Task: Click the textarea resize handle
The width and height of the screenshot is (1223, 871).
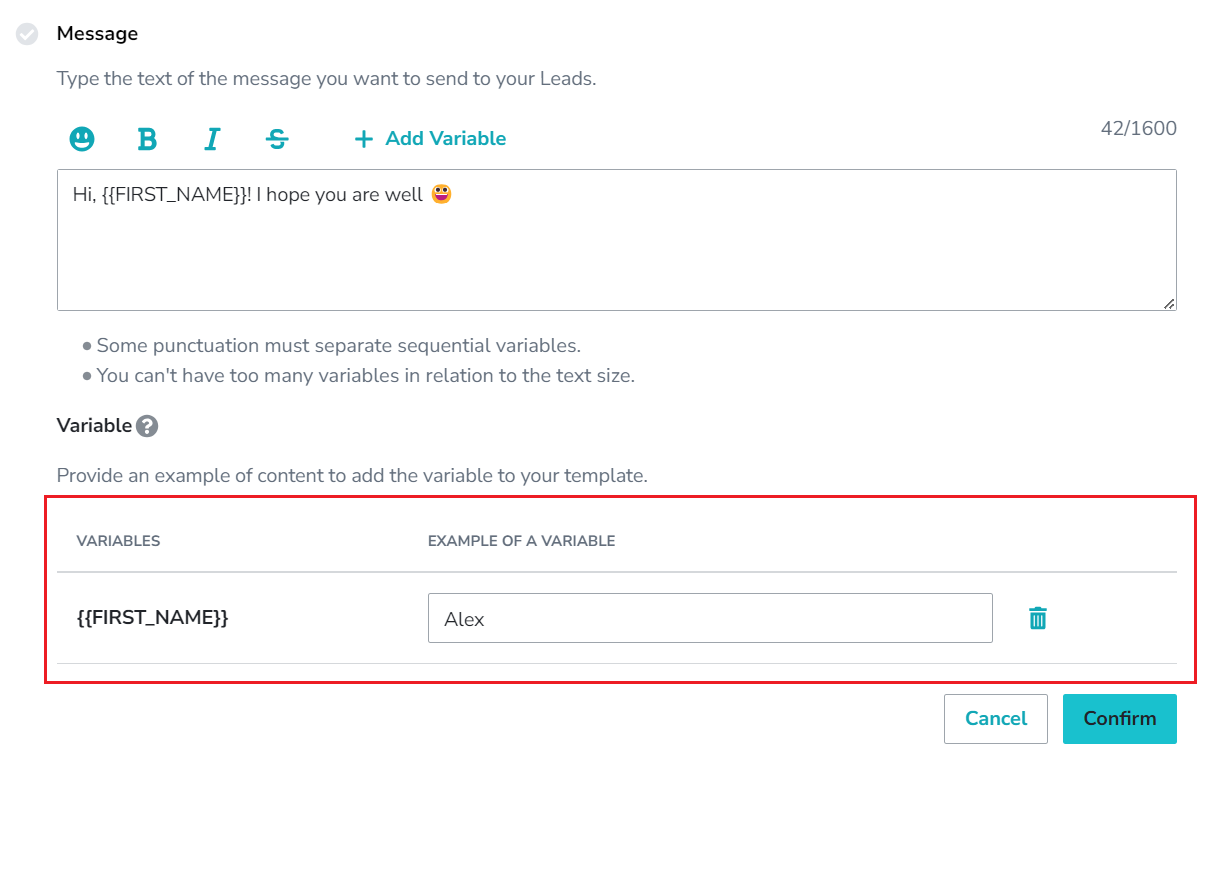Action: click(x=1168, y=302)
